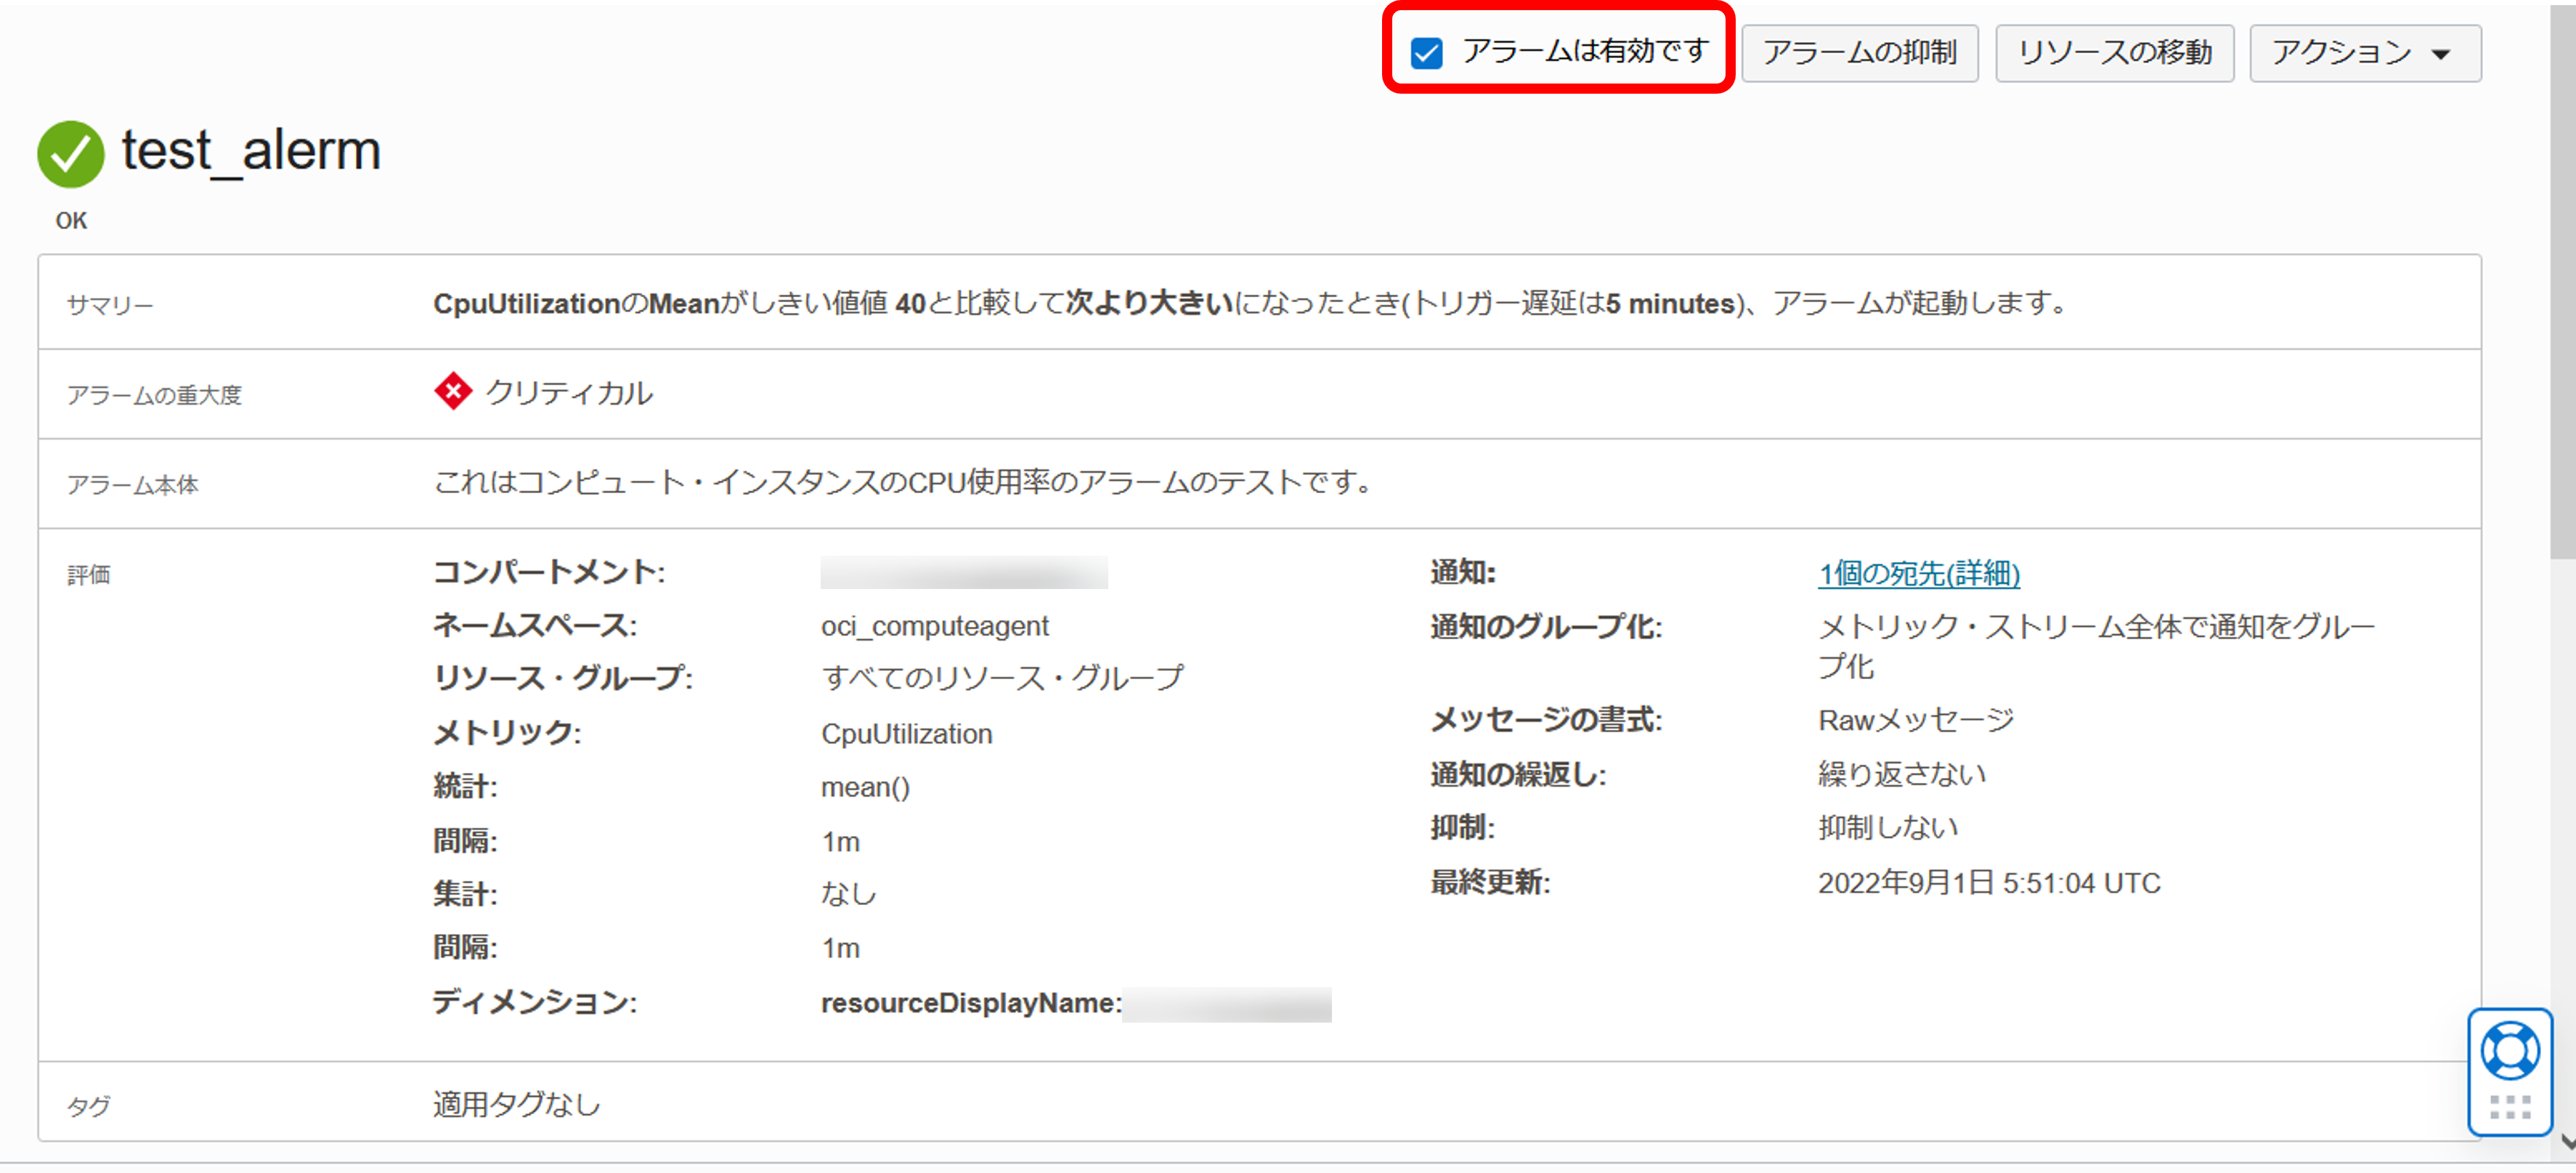
Task: Click the アラームの抑制 button
Action: coord(1859,52)
